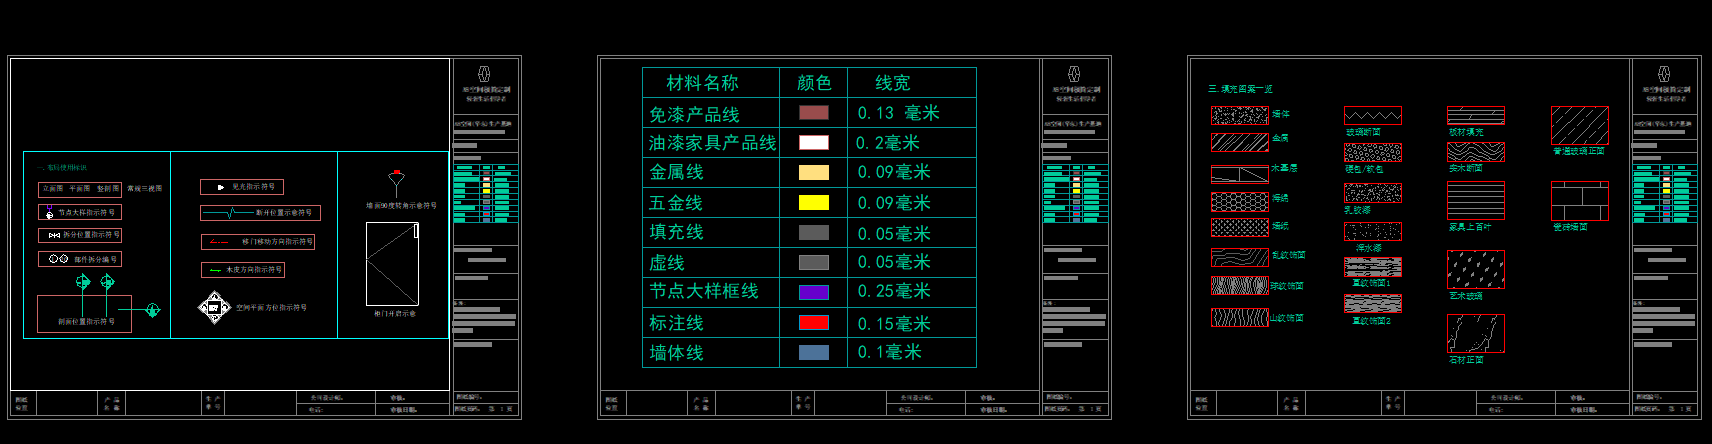Click the company logo on the middle sheet
1712x444 pixels.
[x=1073, y=74]
